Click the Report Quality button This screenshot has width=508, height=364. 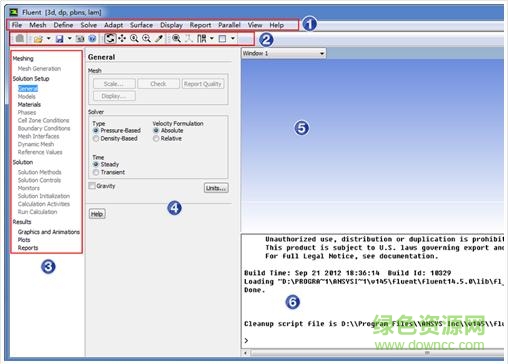point(203,84)
